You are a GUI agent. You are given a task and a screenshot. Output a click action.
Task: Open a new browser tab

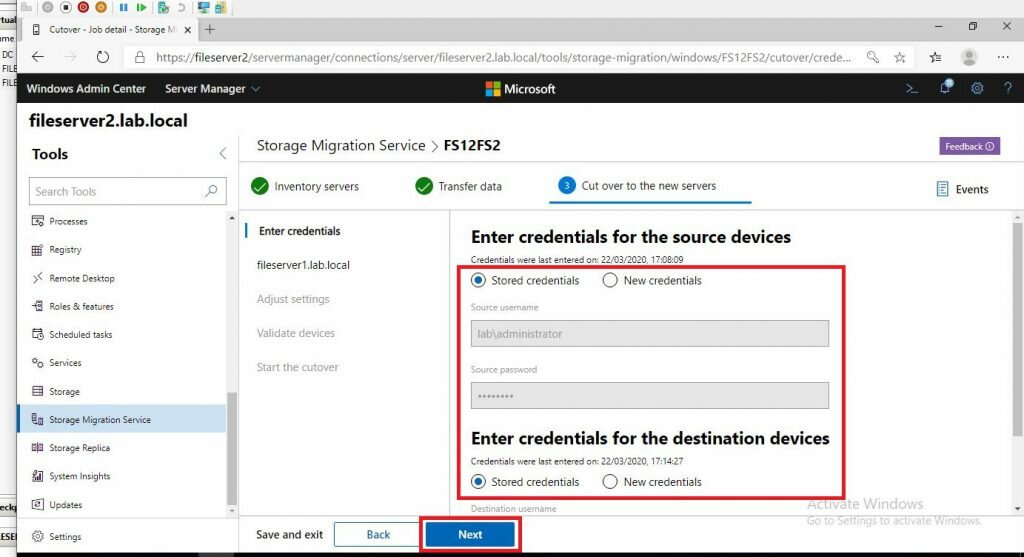pyautogui.click(x=210, y=29)
